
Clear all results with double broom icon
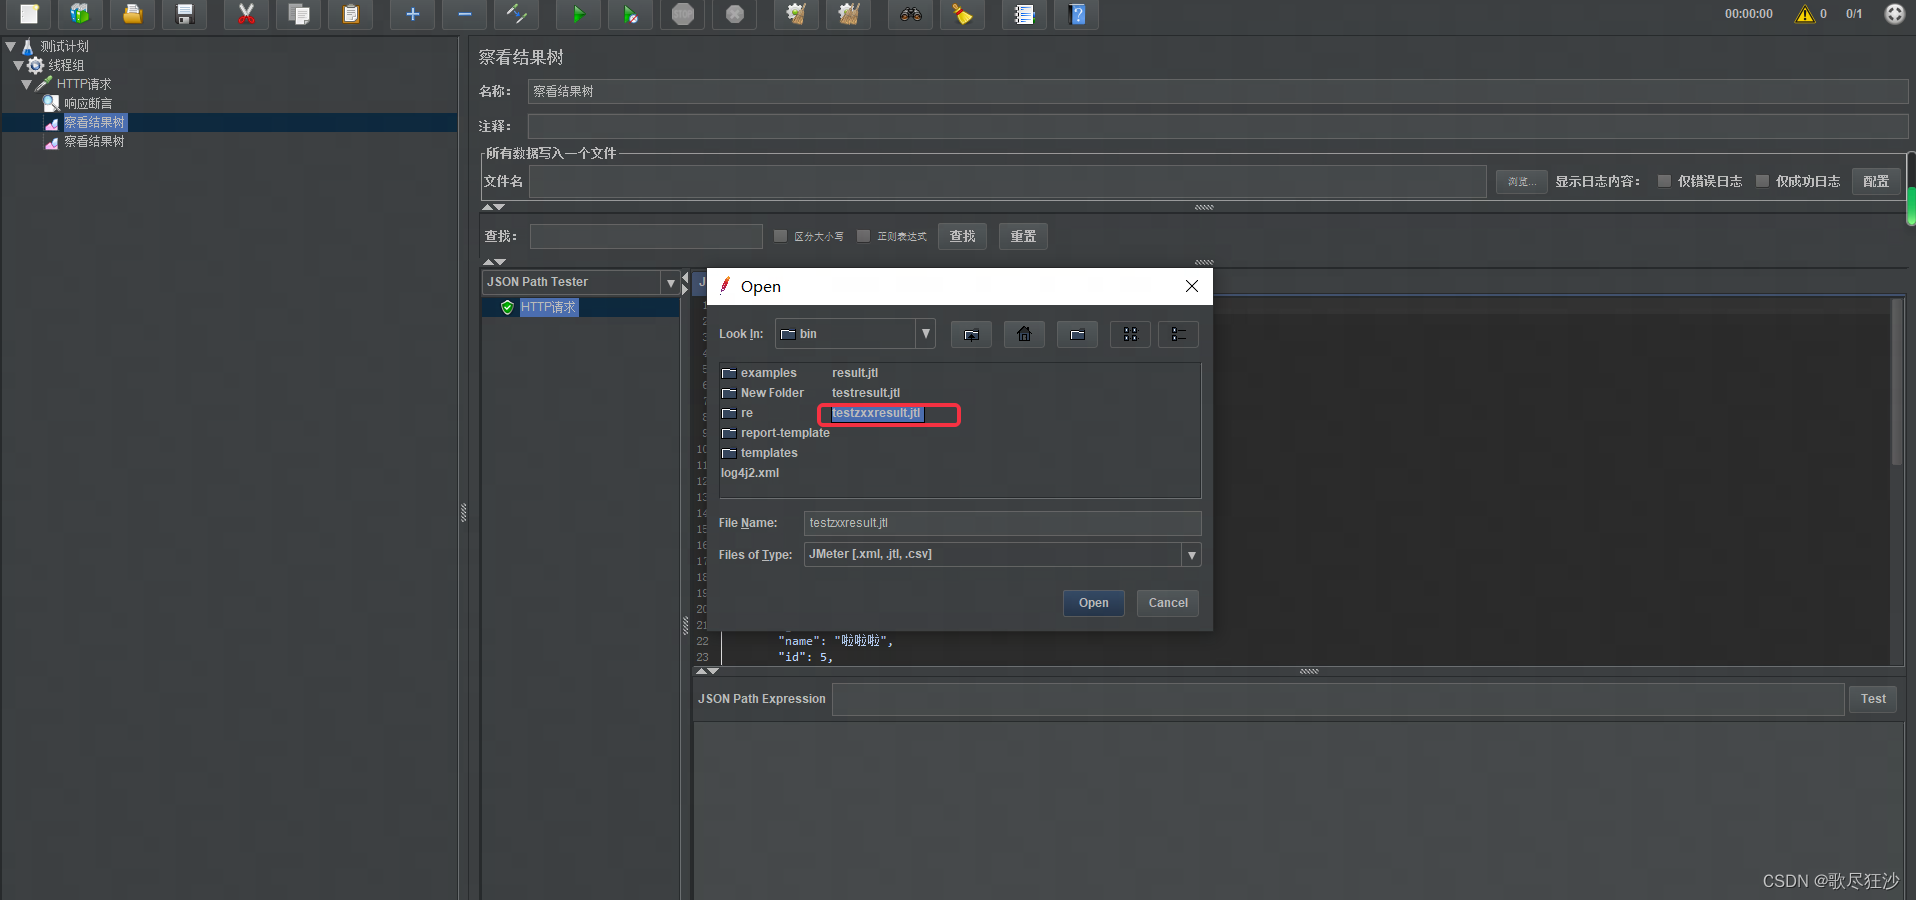click(x=848, y=14)
